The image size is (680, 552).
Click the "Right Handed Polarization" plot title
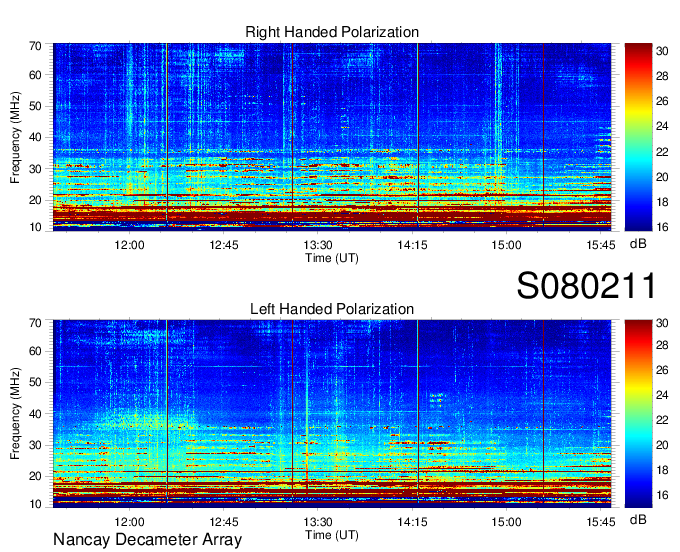click(332, 32)
